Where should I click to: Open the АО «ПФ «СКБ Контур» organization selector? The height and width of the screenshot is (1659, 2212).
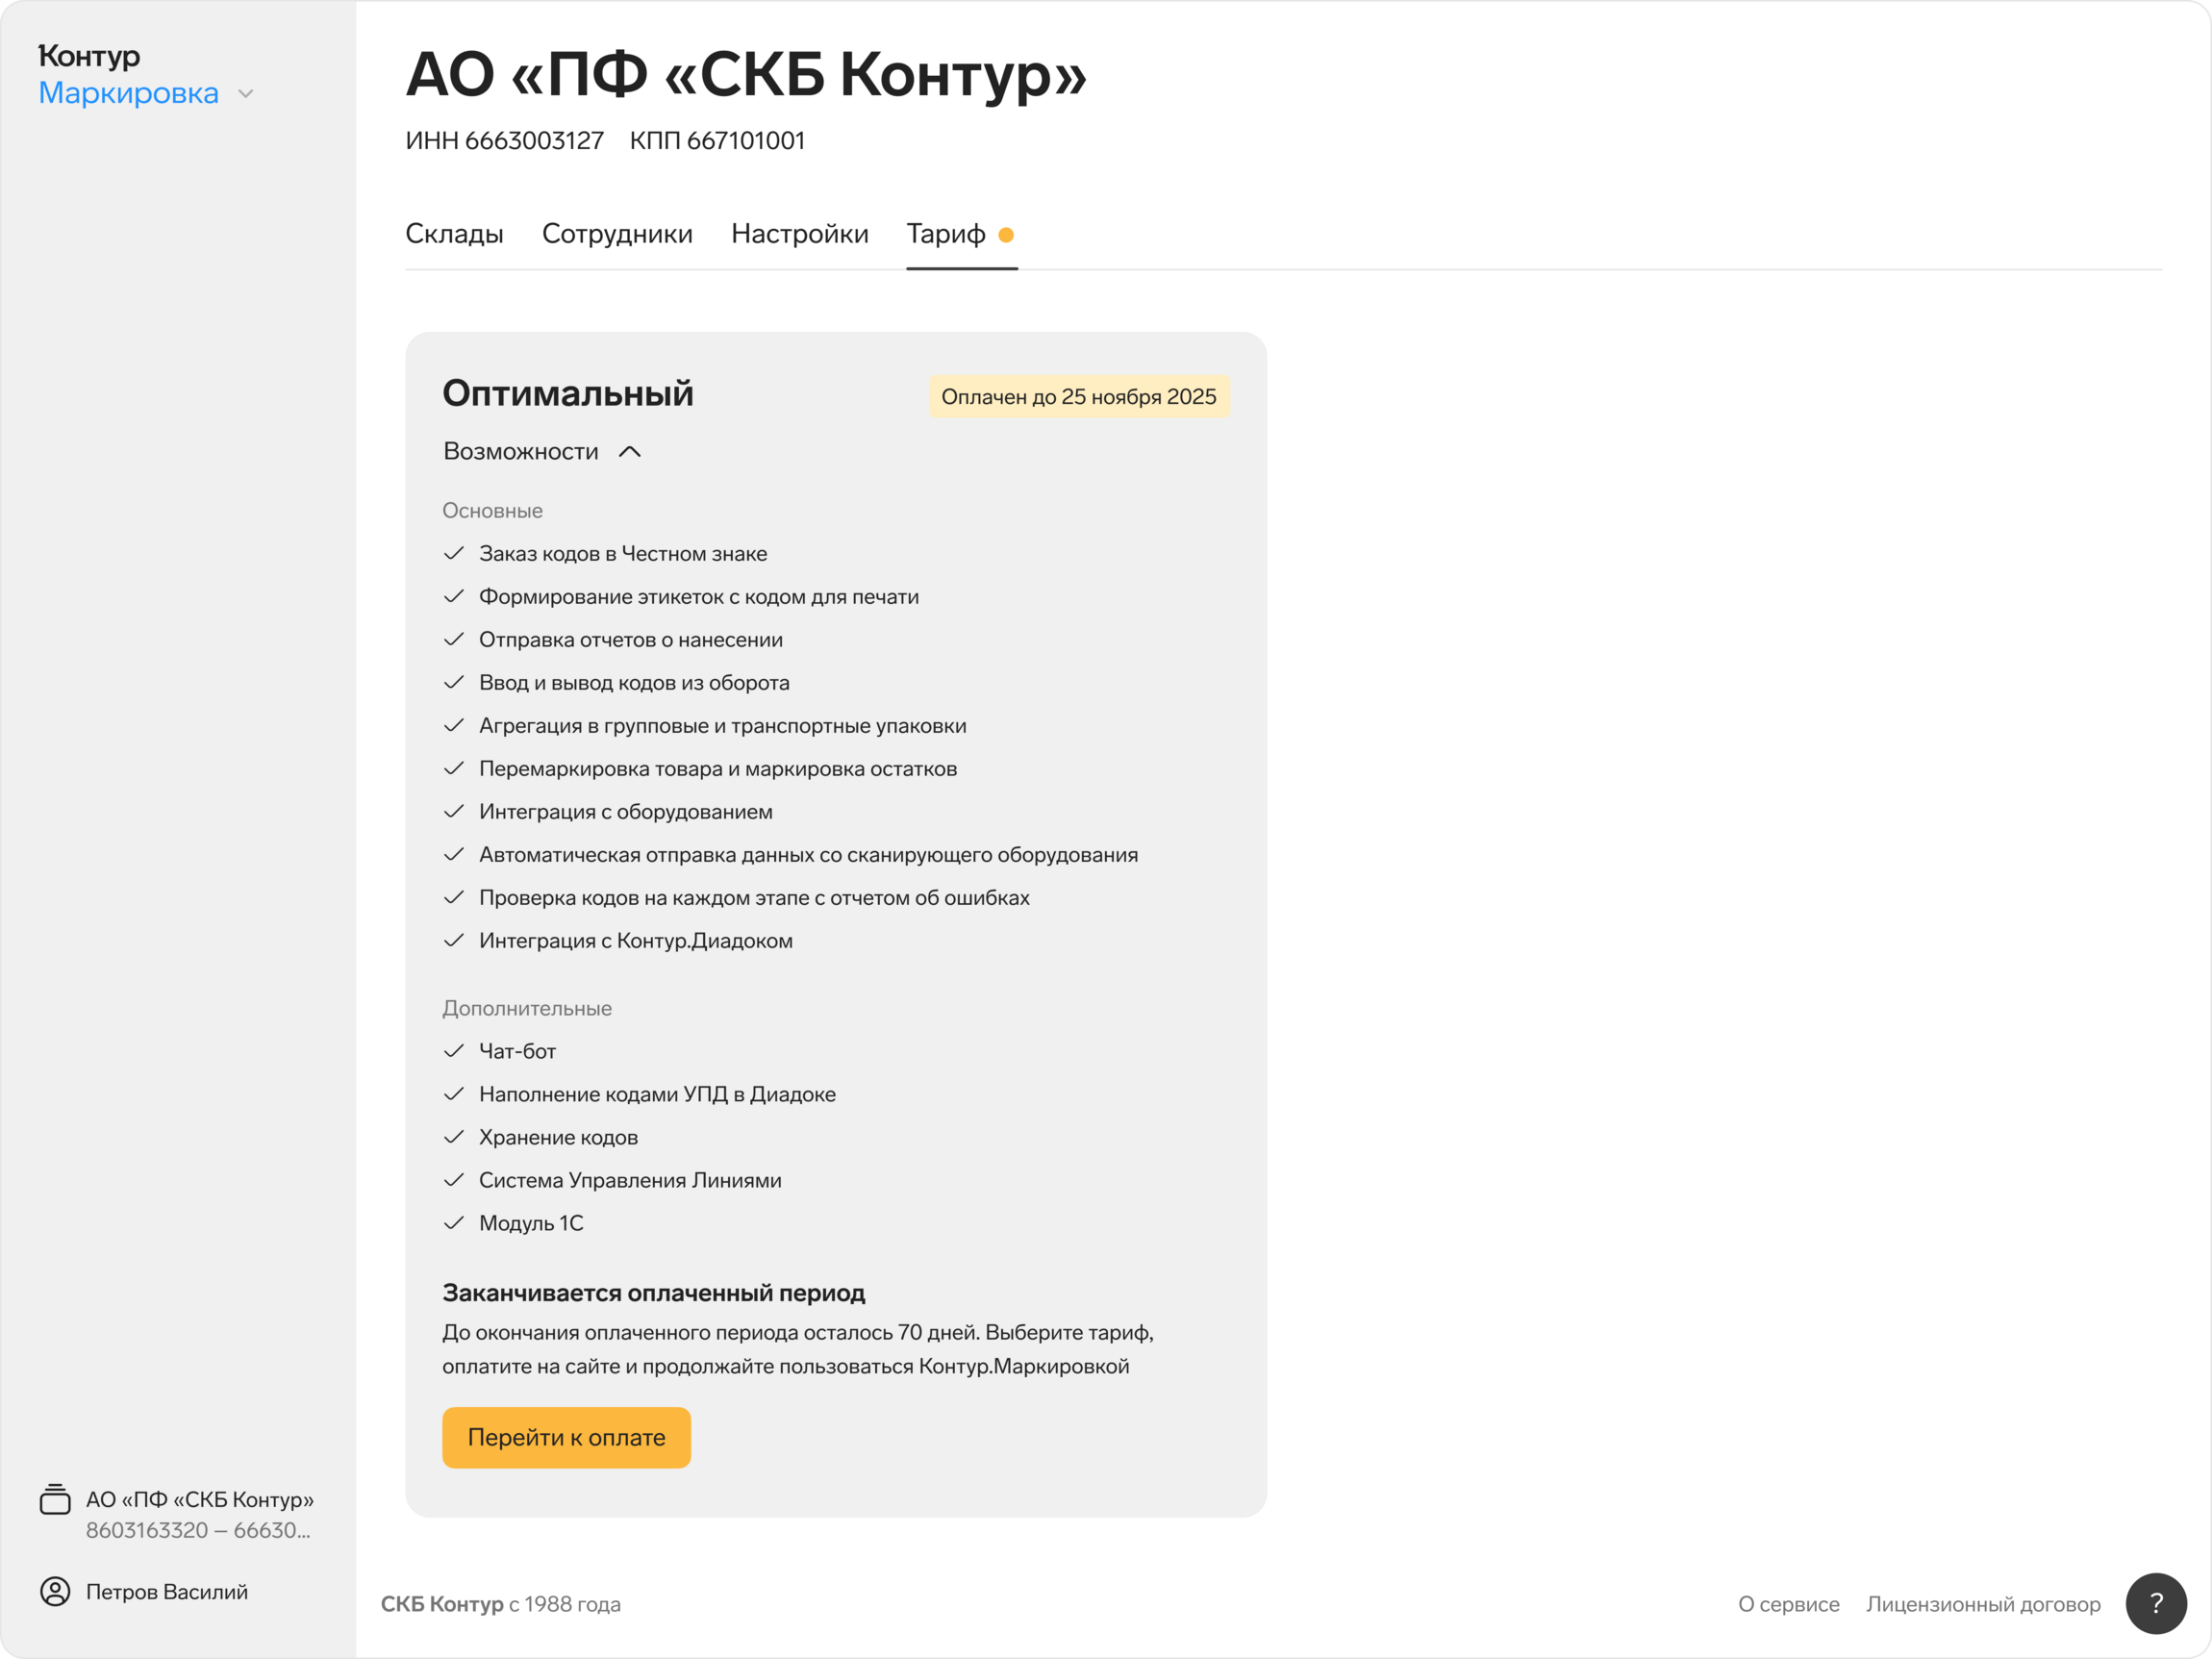click(199, 1514)
